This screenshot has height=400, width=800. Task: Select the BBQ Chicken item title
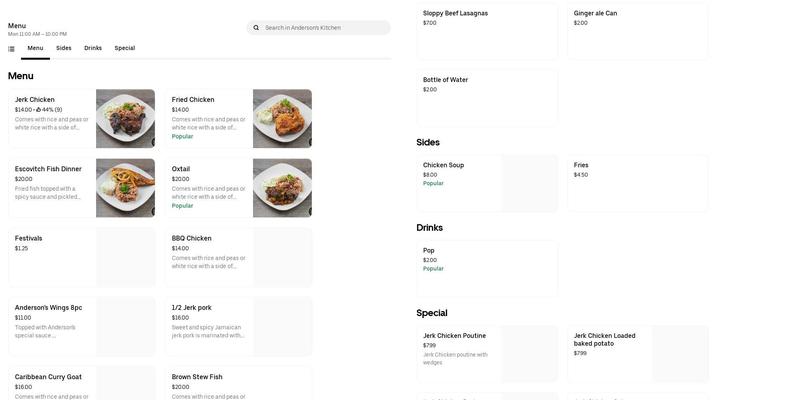click(192, 238)
